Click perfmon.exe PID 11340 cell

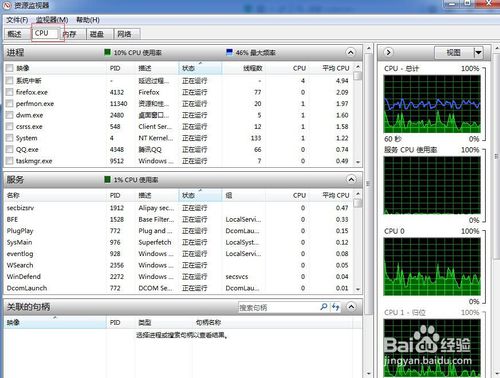119,104
